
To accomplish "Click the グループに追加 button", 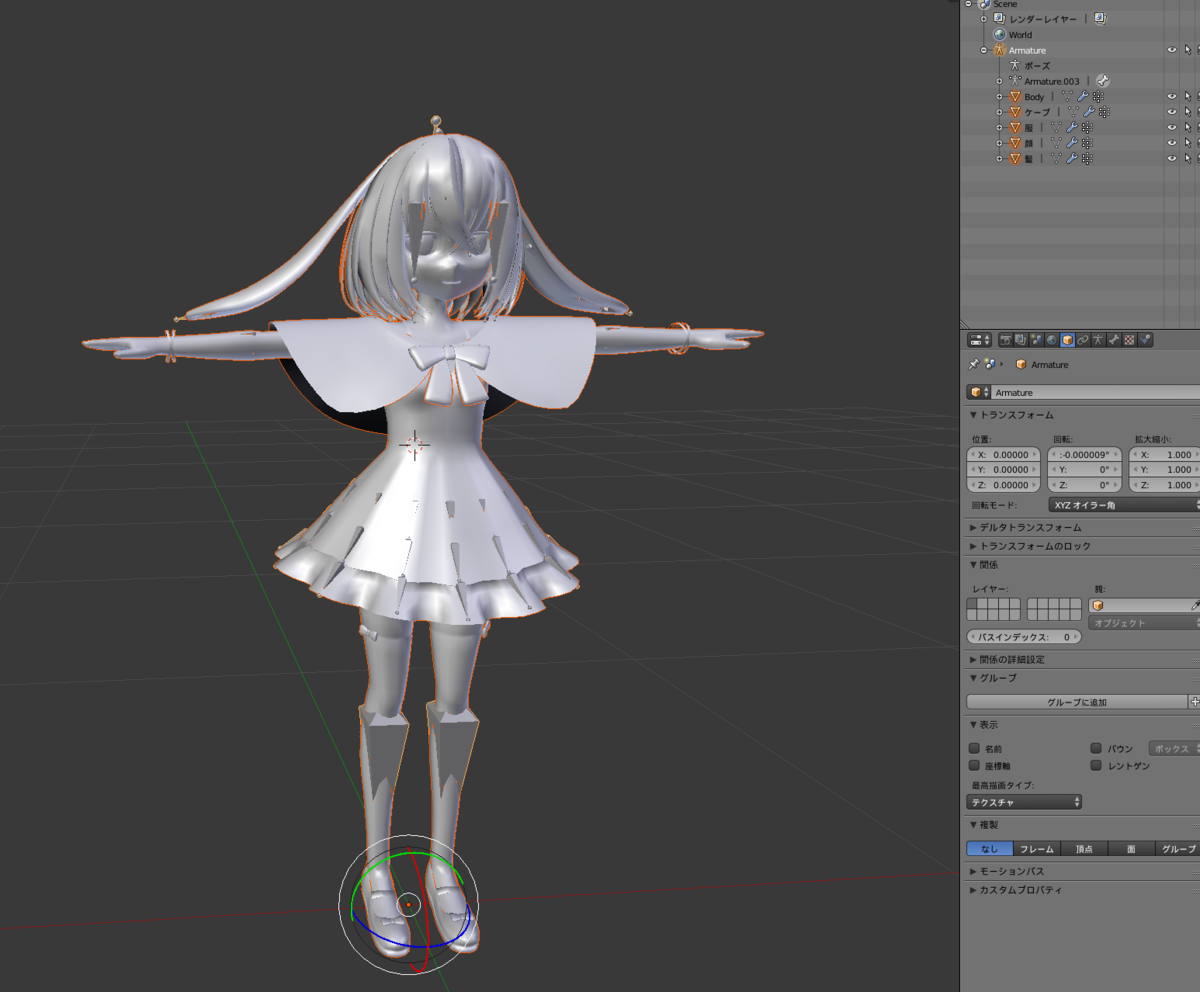I will point(1076,702).
